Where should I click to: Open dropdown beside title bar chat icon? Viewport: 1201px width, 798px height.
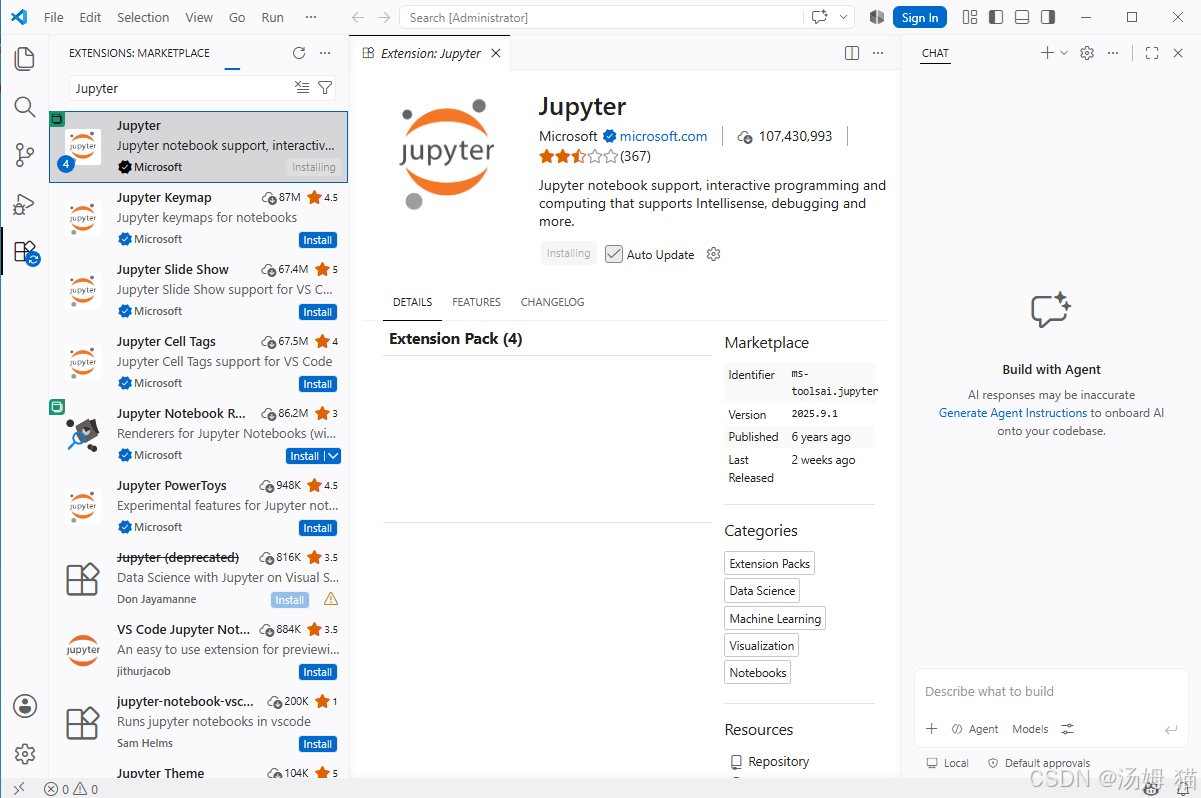coord(845,17)
